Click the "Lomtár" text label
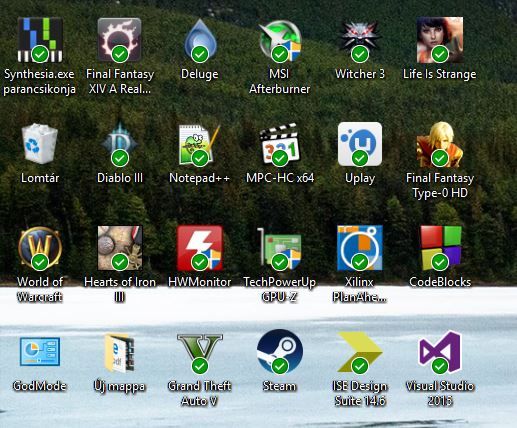Viewport: 517px width, 428px height. click(x=40, y=178)
